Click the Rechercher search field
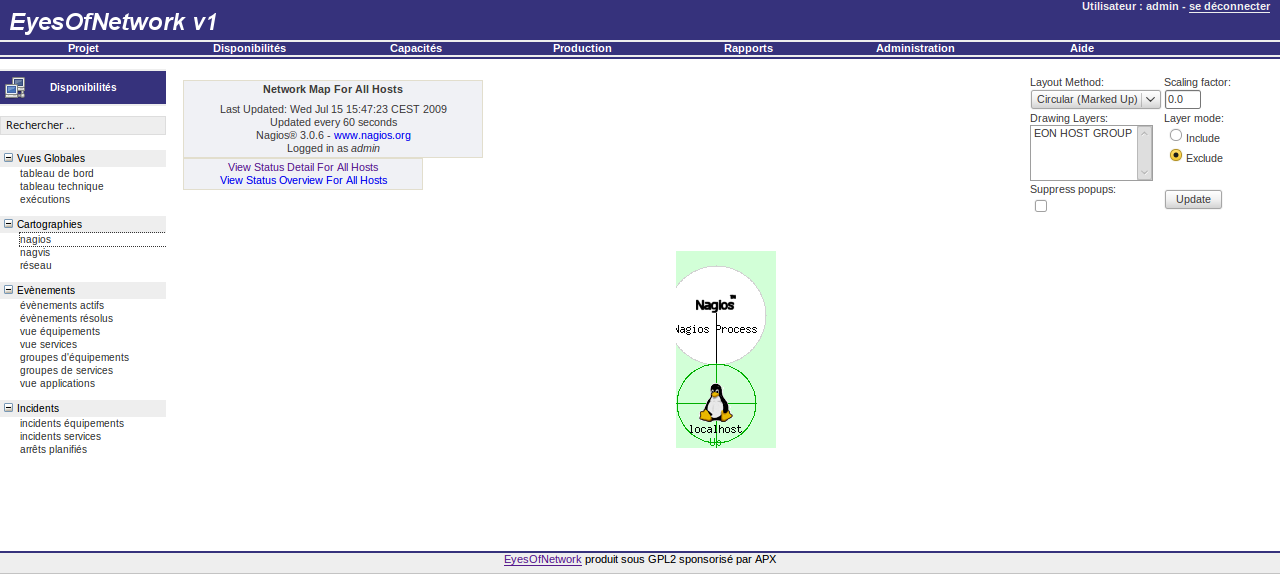The height and width of the screenshot is (574, 1280). [x=83, y=125]
